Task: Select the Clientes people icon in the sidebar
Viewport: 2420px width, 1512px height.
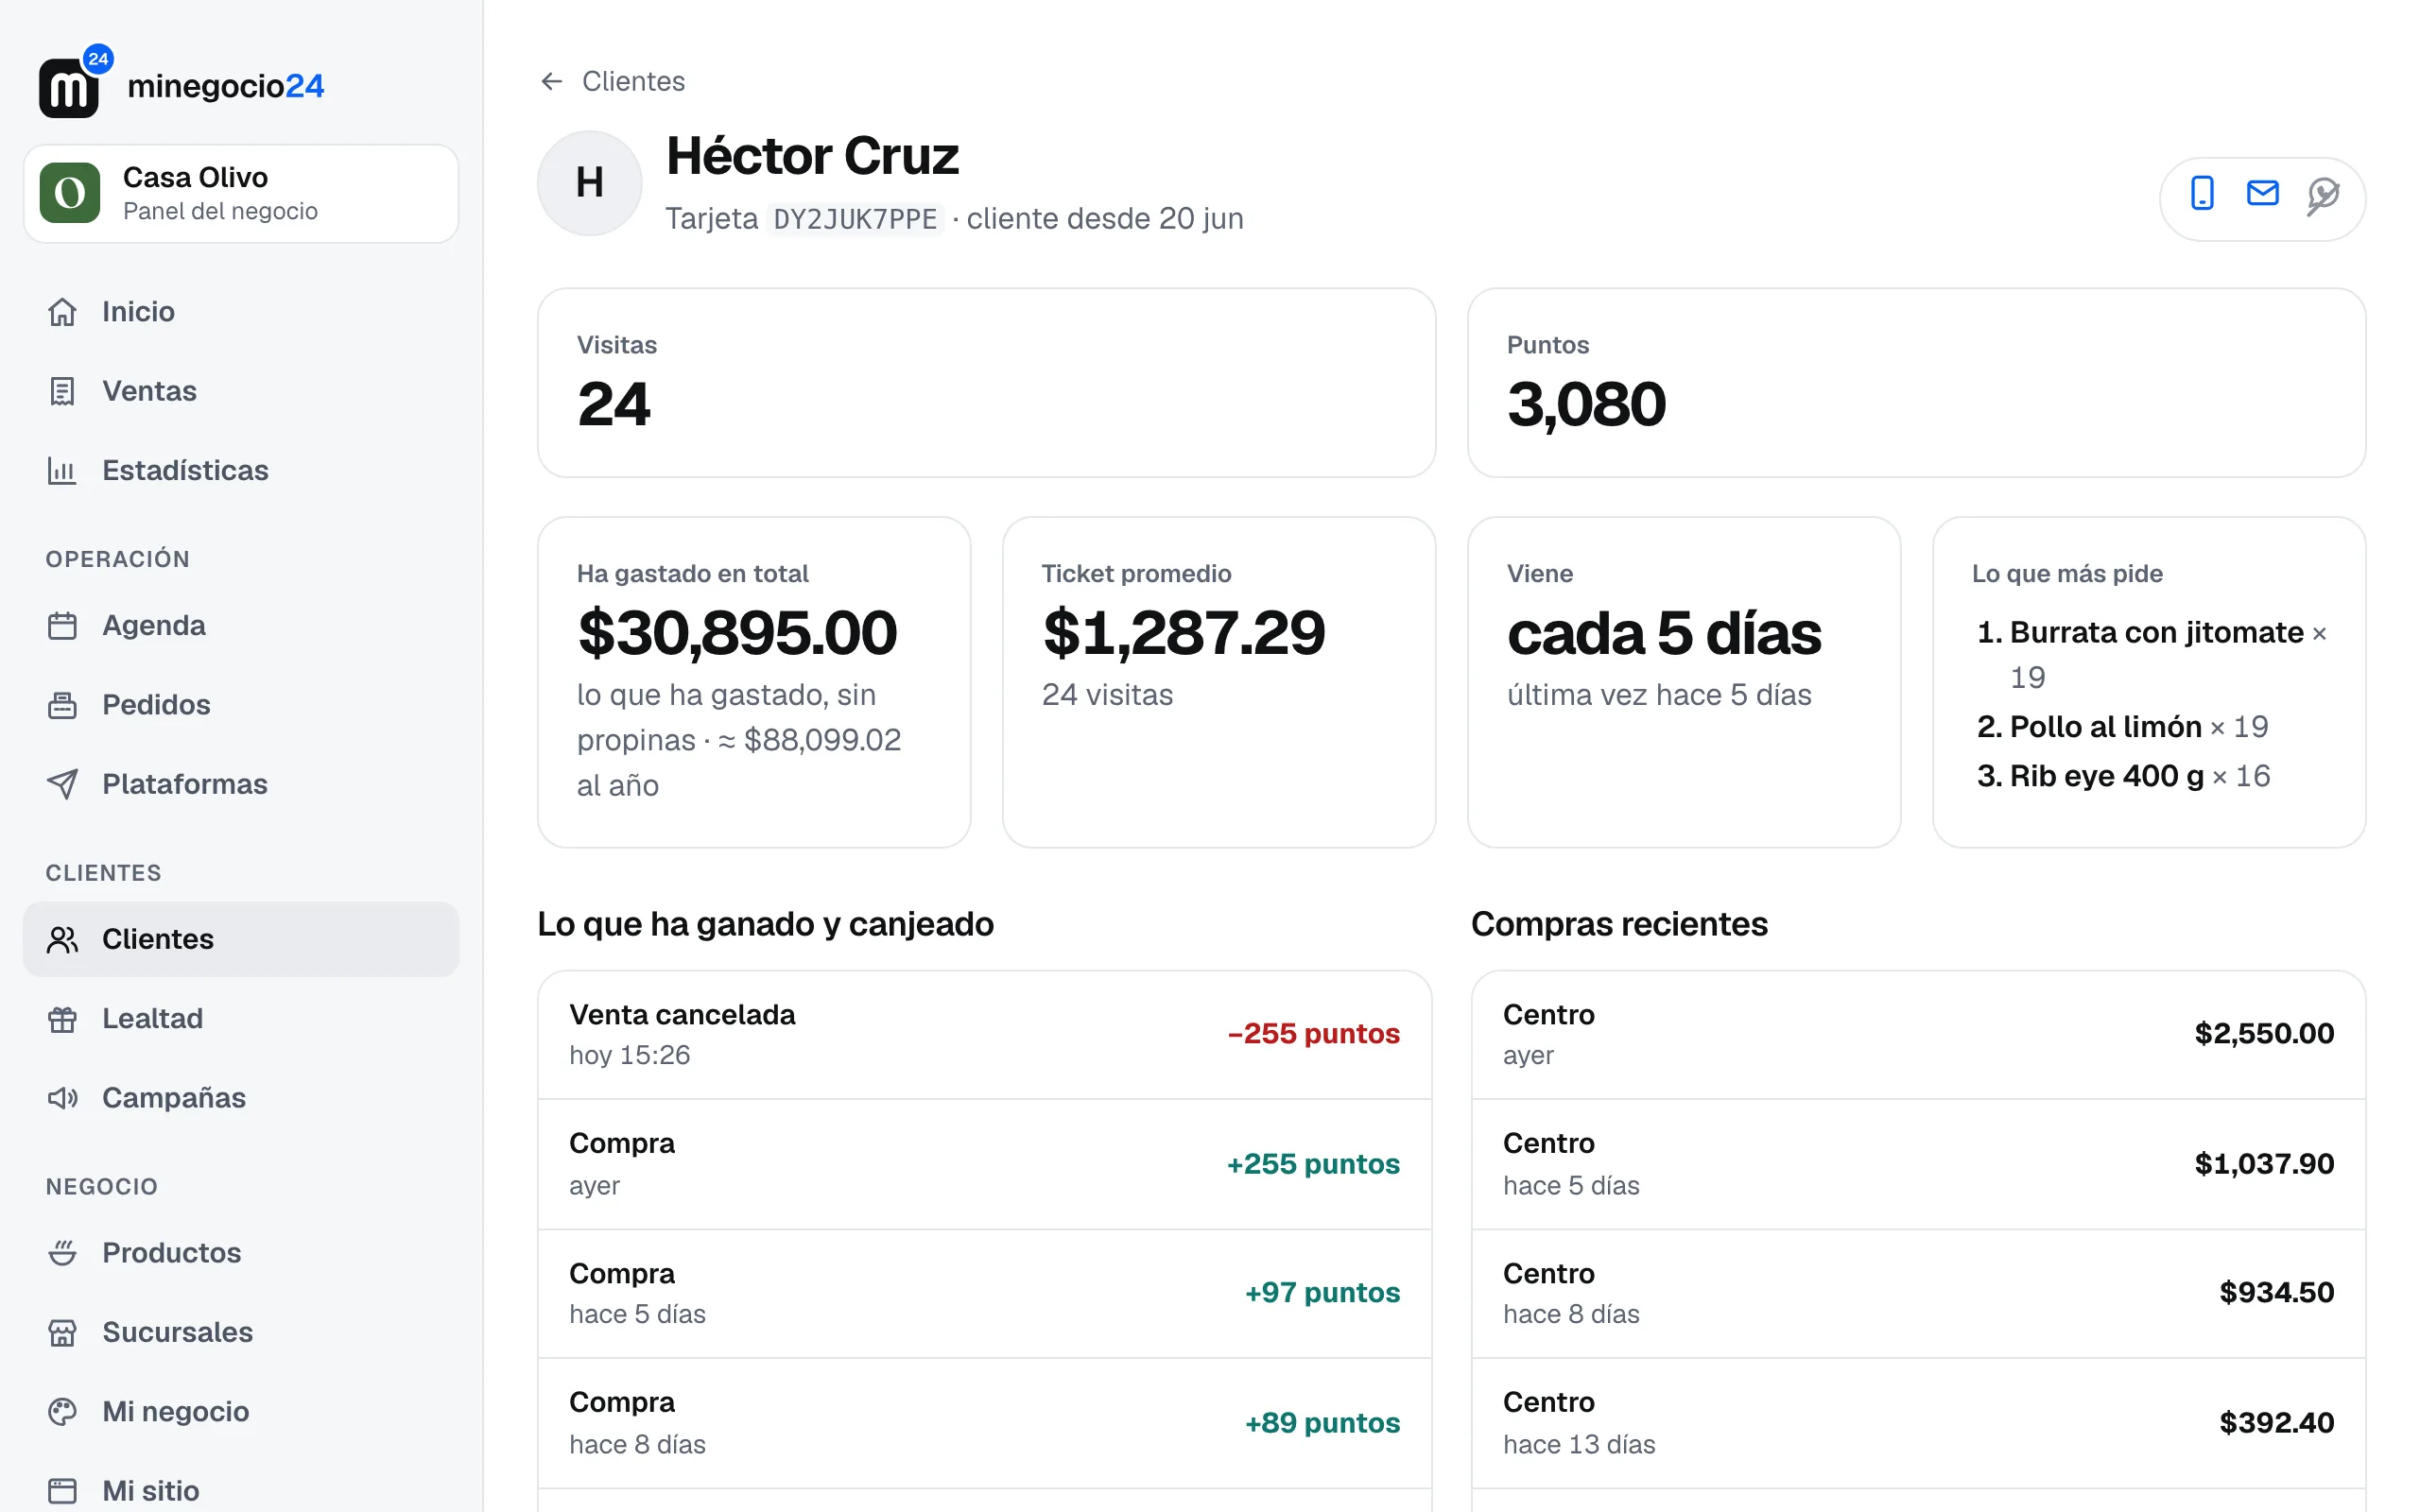Action: 62,939
